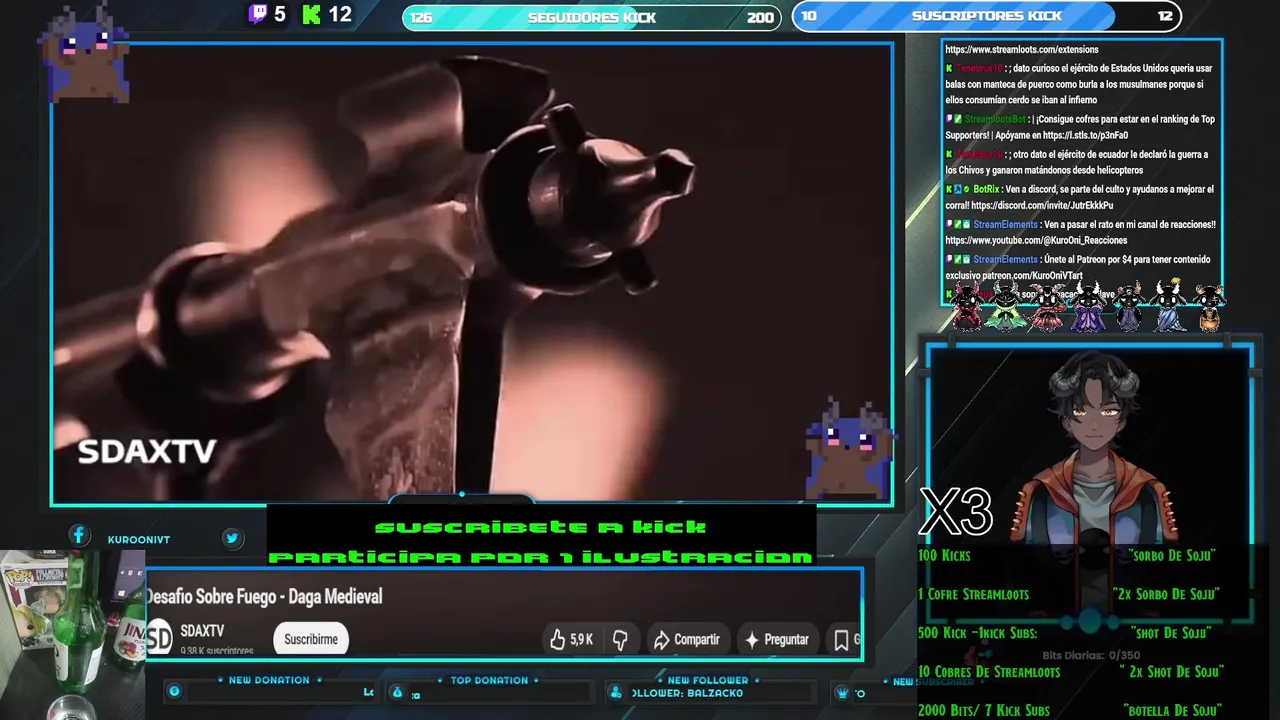The height and width of the screenshot is (720, 1280).
Task: Click the Compartir share button
Action: coord(686,640)
